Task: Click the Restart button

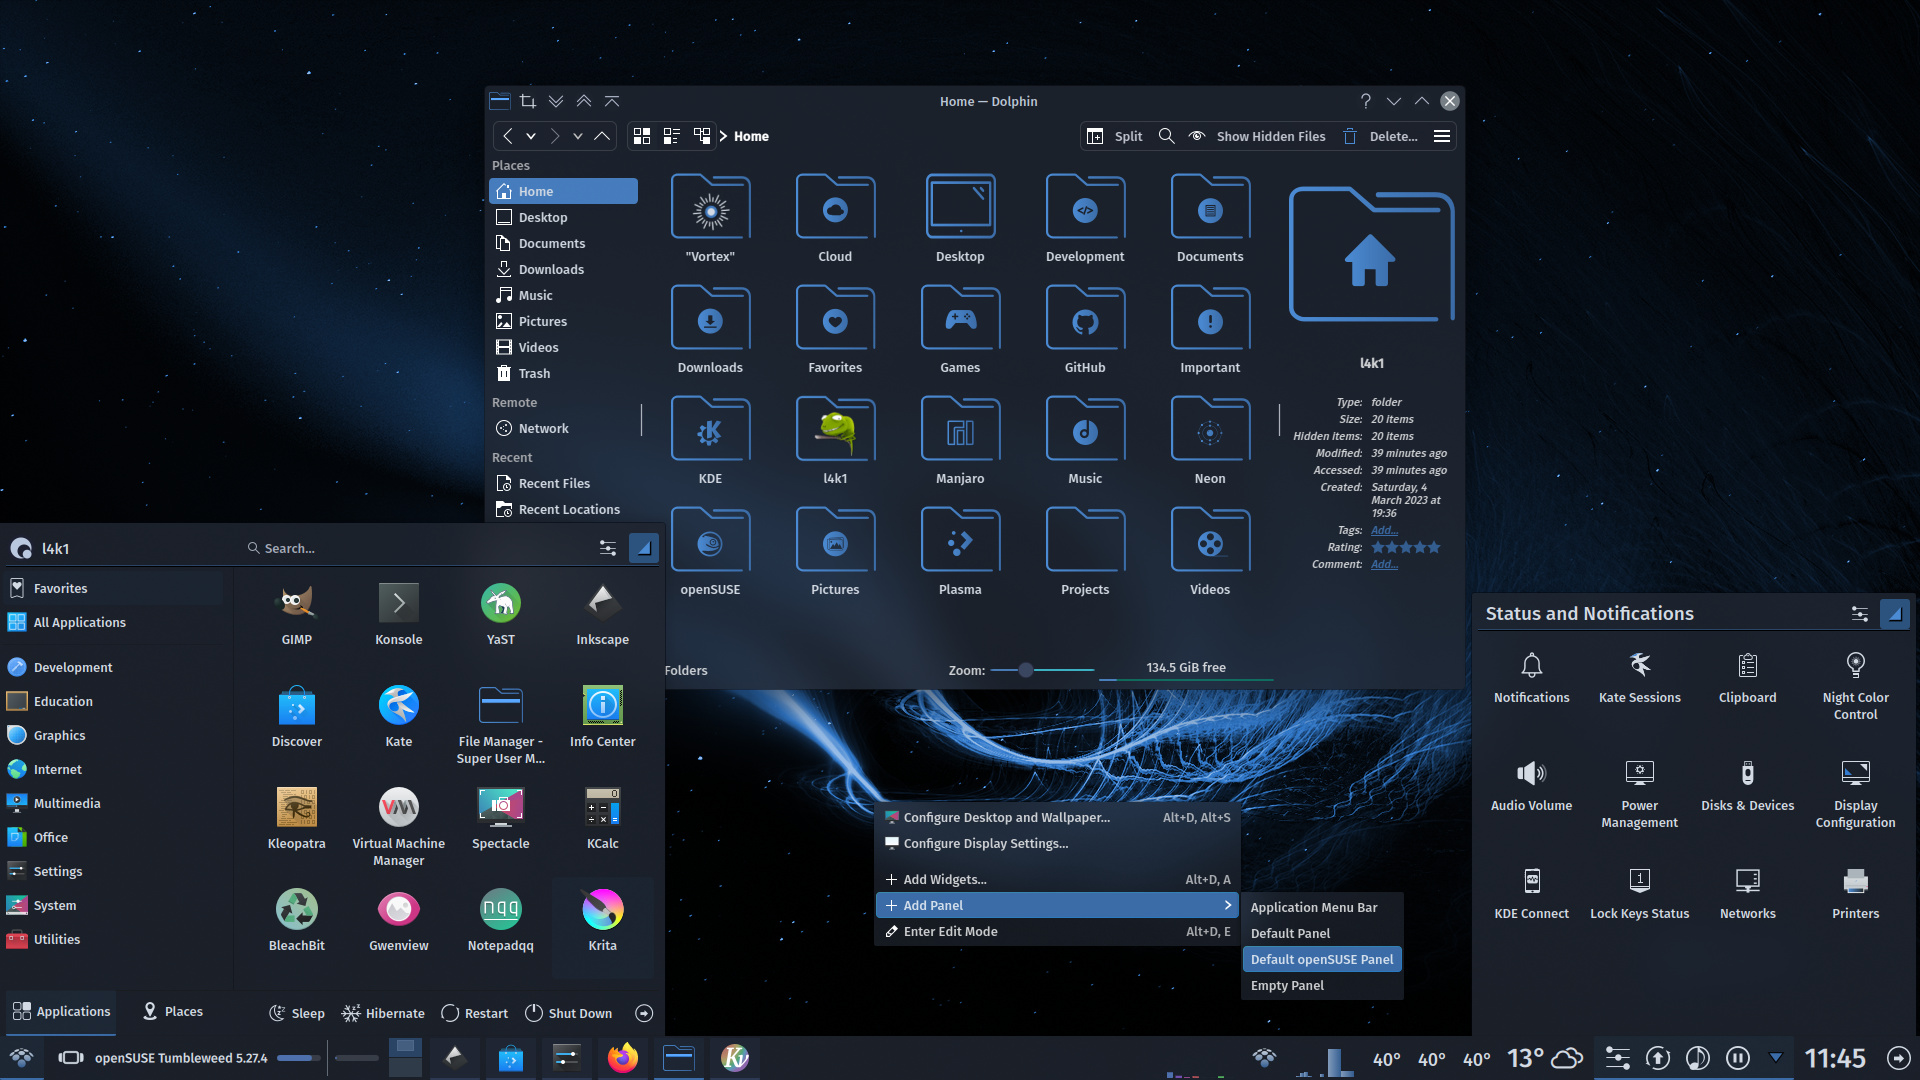Action: [475, 1013]
